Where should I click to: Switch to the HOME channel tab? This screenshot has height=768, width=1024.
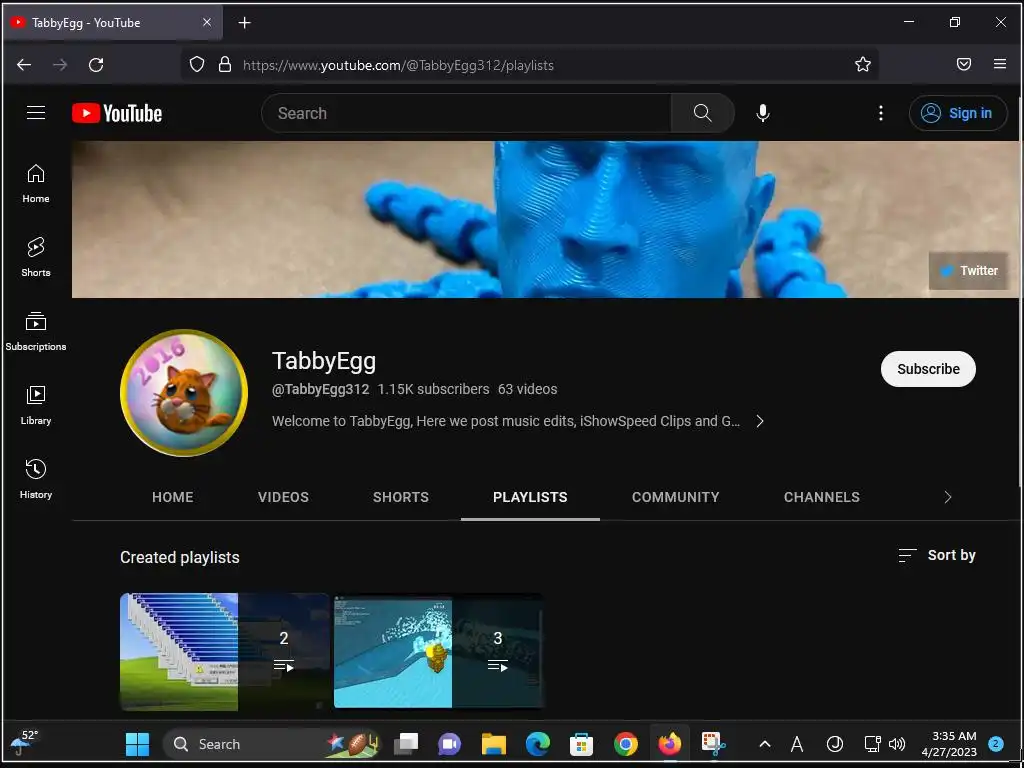pos(172,497)
